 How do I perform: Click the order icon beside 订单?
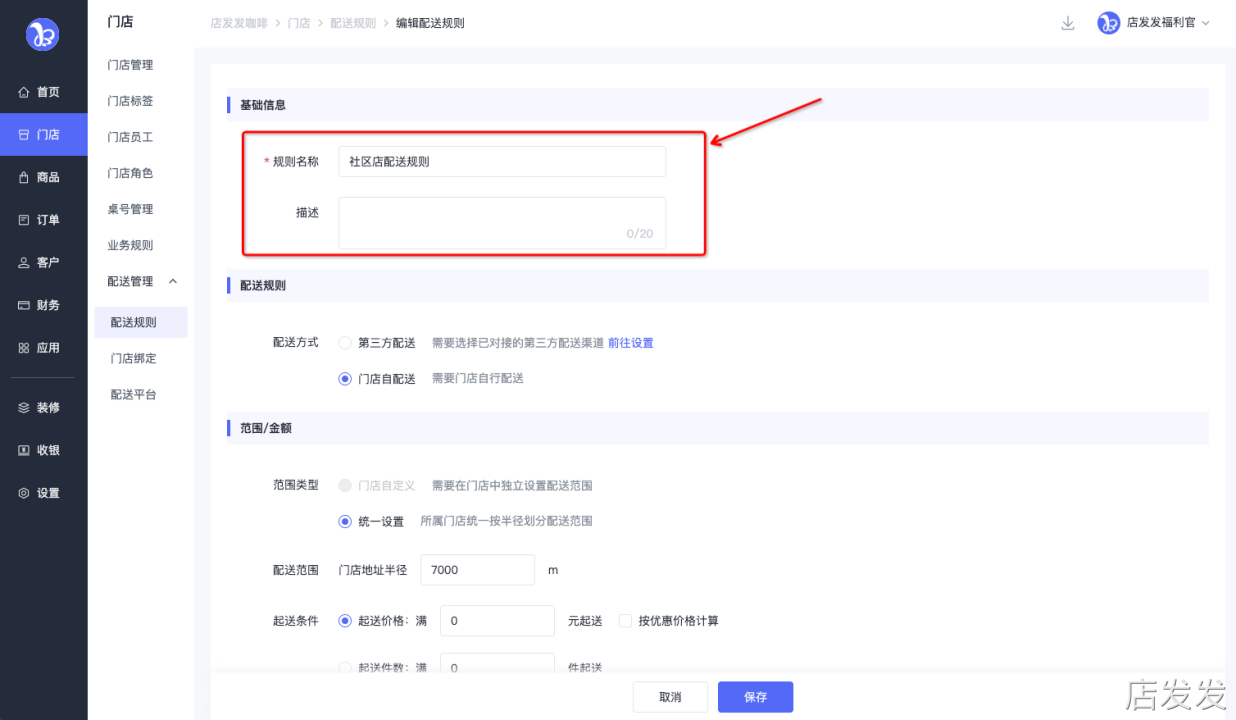[24, 220]
